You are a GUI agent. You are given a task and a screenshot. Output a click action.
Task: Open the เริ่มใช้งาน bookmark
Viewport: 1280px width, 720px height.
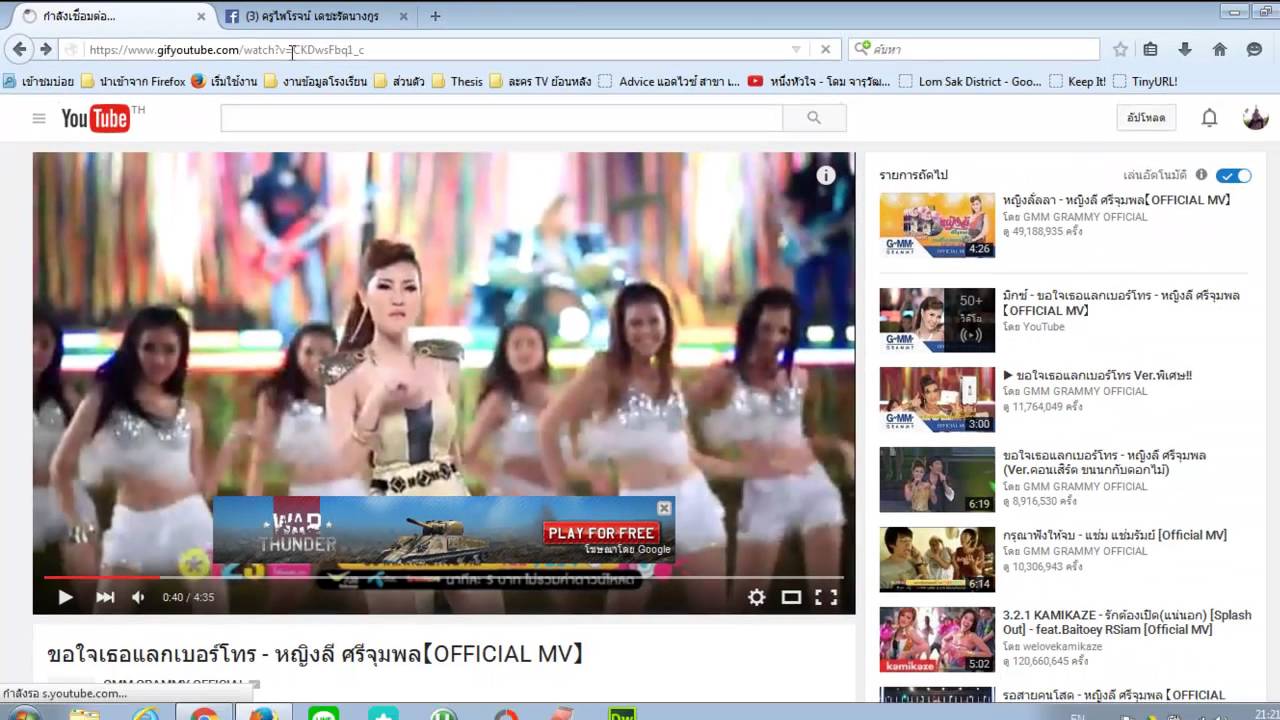point(223,81)
